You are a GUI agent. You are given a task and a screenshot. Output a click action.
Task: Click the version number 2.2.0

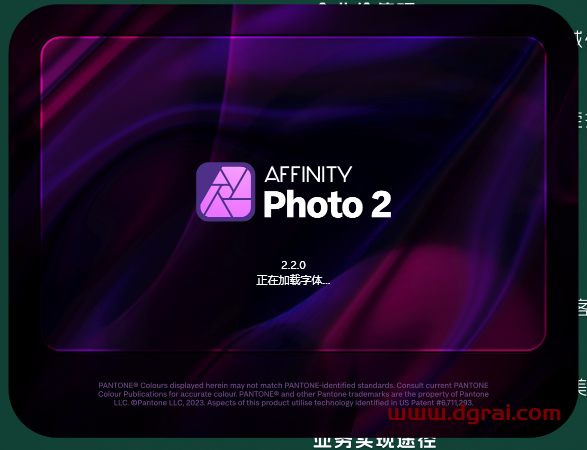(x=294, y=265)
